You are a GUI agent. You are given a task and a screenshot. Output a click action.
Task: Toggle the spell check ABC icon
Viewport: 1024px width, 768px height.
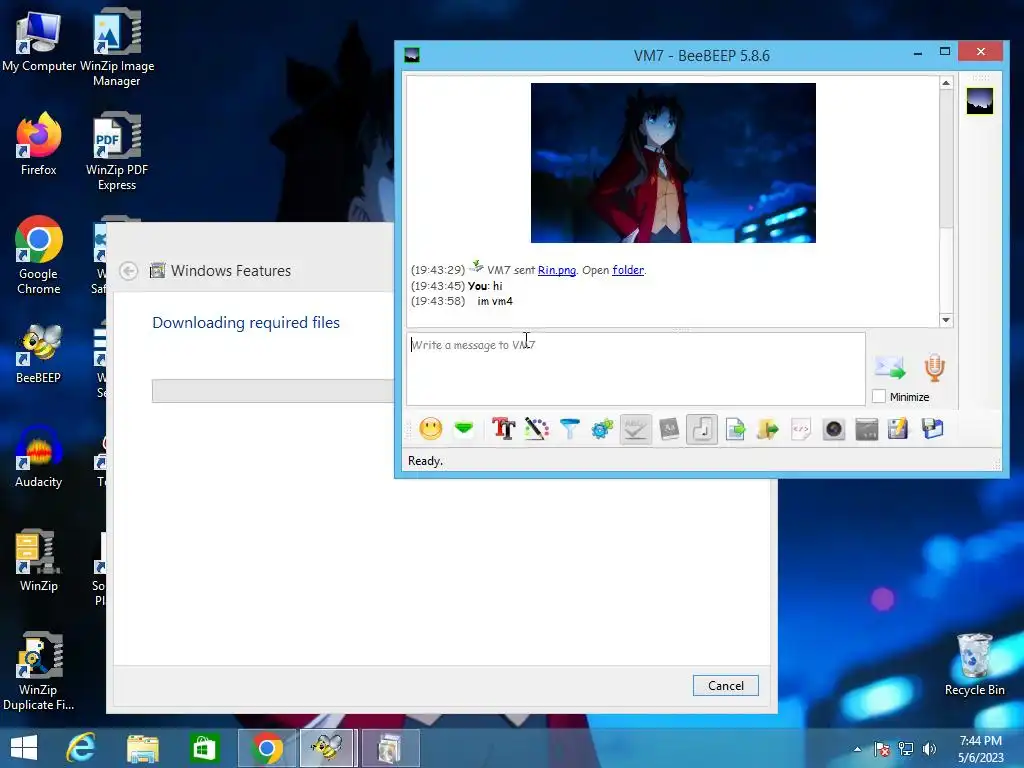(x=635, y=429)
